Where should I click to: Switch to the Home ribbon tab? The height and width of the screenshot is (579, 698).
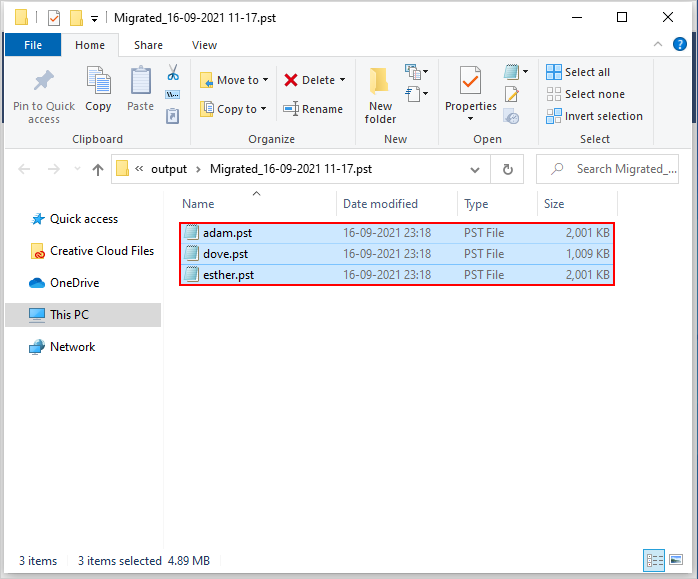pos(90,45)
